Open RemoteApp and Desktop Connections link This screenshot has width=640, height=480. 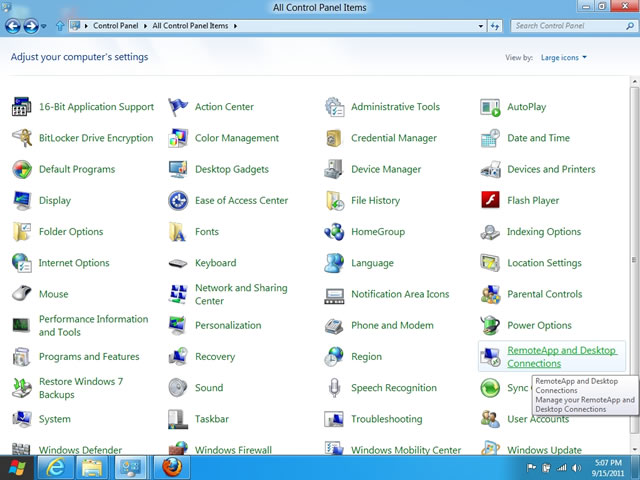(x=561, y=357)
